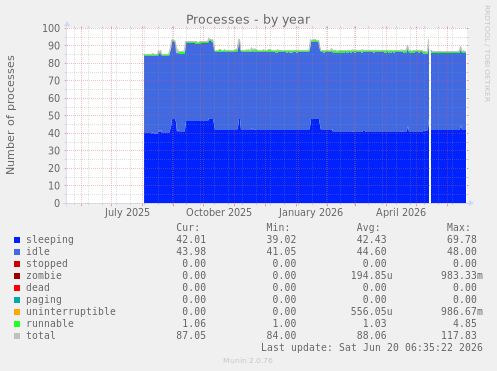
Task: Click the 'runnable' legend label
Action: click(50, 323)
